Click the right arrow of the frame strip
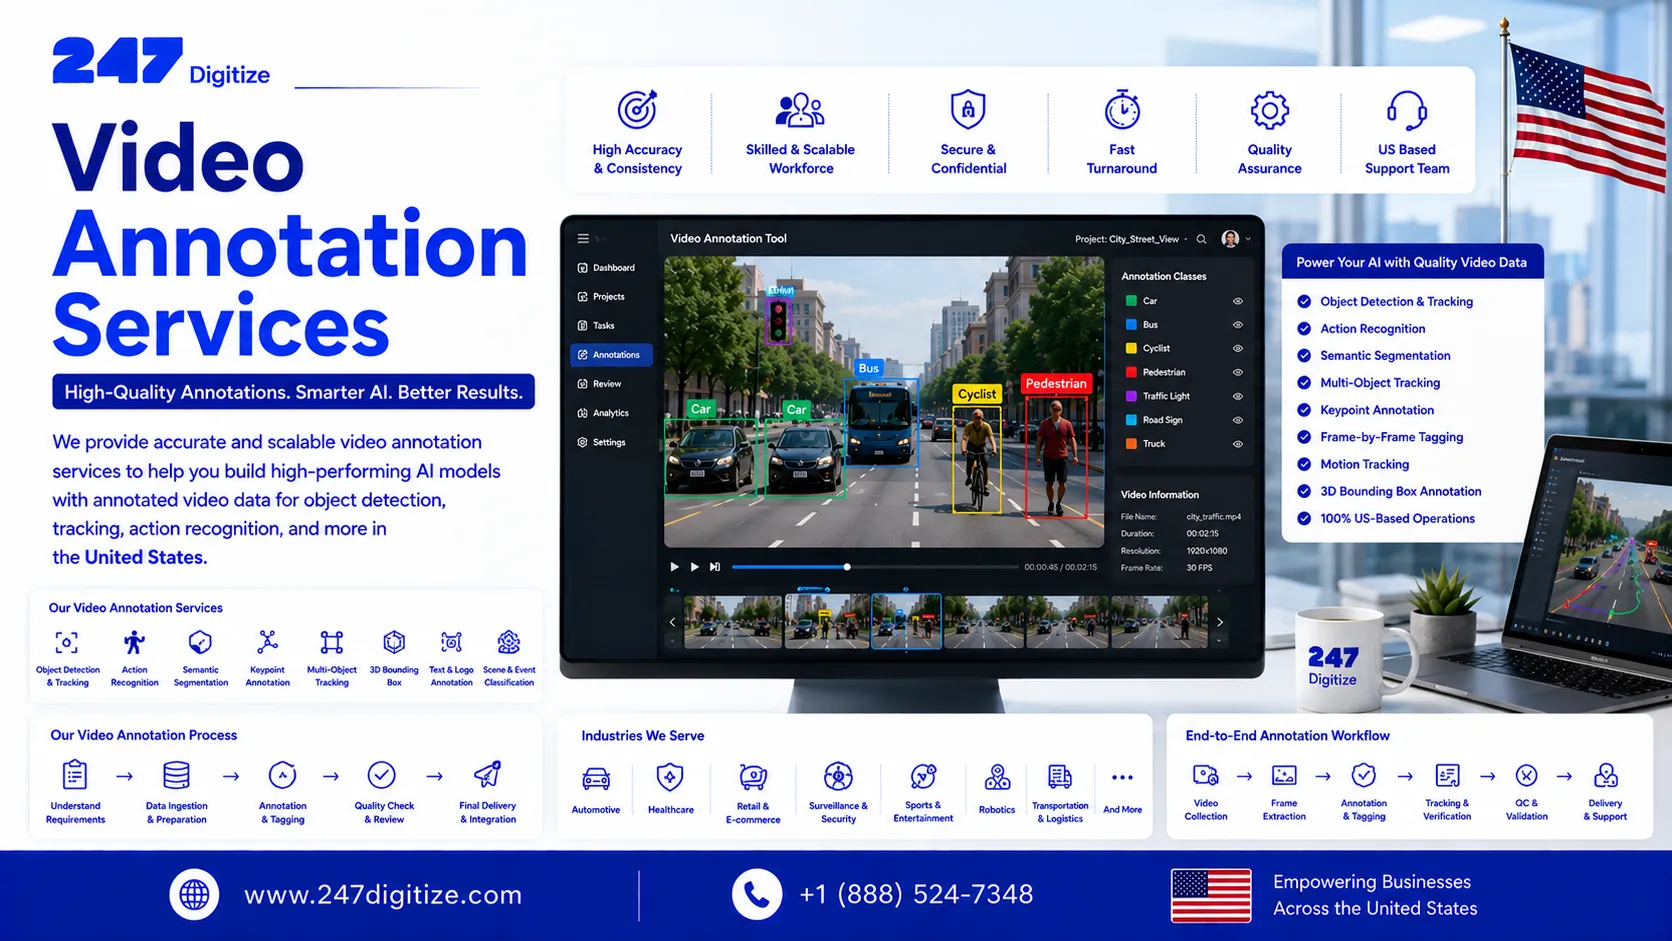Image resolution: width=1672 pixels, height=941 pixels. (1220, 622)
